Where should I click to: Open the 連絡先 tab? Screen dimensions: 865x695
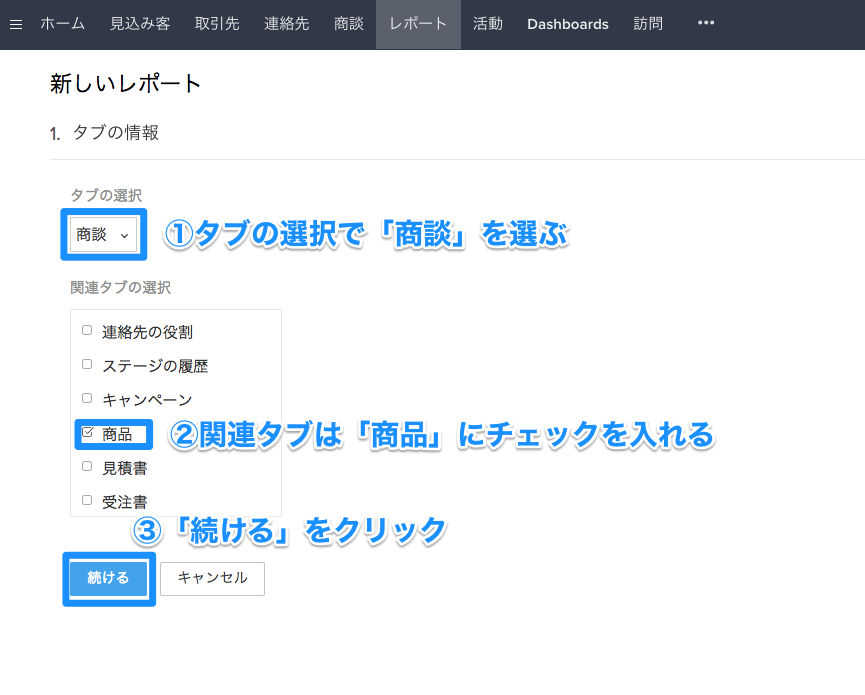286,24
